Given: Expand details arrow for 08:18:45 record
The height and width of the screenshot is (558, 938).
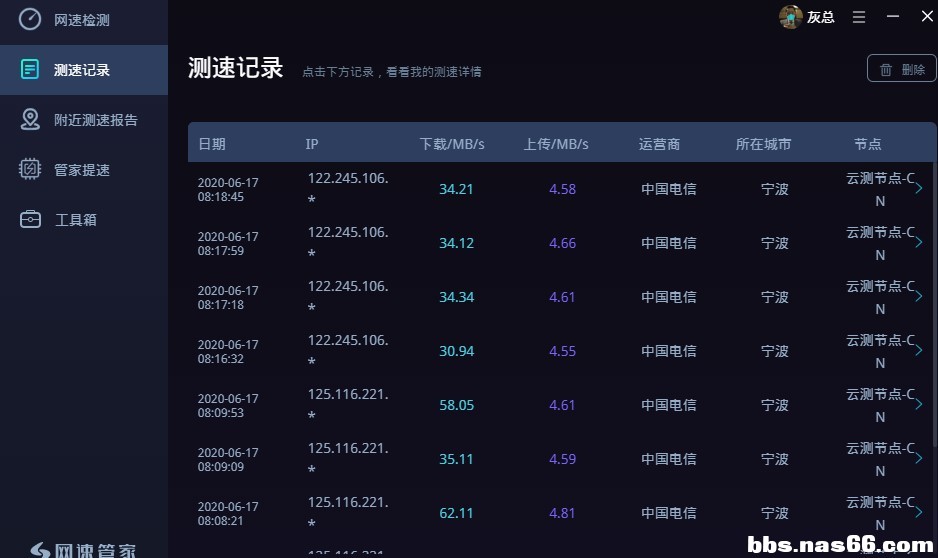Looking at the screenshot, I should (x=918, y=188).
